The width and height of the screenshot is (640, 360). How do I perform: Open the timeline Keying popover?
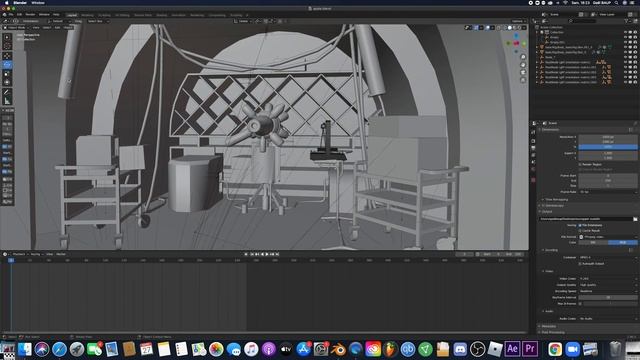(x=36, y=254)
